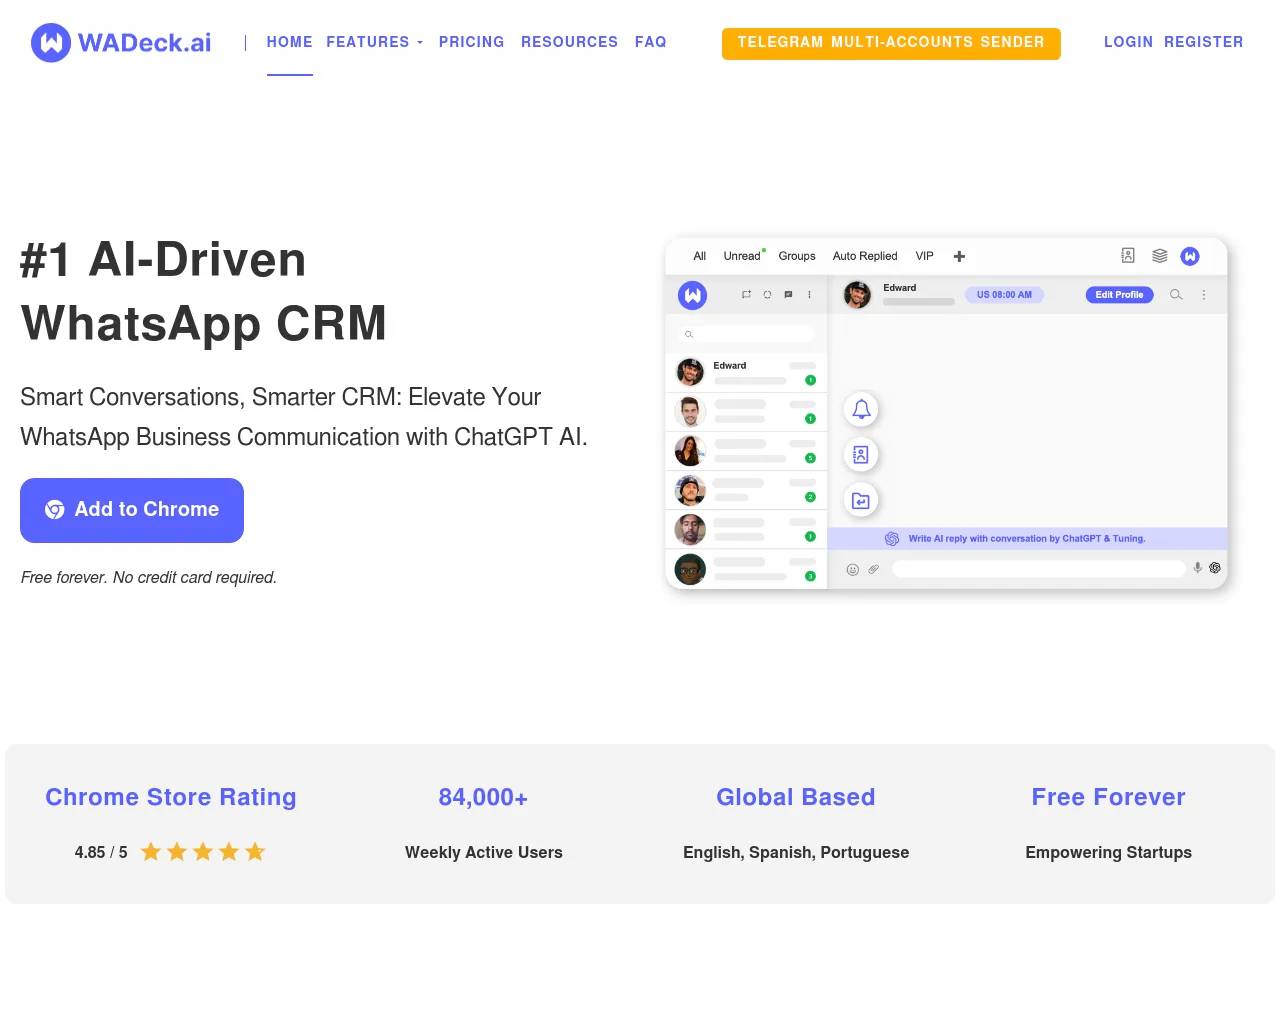This screenshot has height=1024, width=1280.
Task: Click the status circle icon above chat list
Action: pyautogui.click(x=767, y=295)
